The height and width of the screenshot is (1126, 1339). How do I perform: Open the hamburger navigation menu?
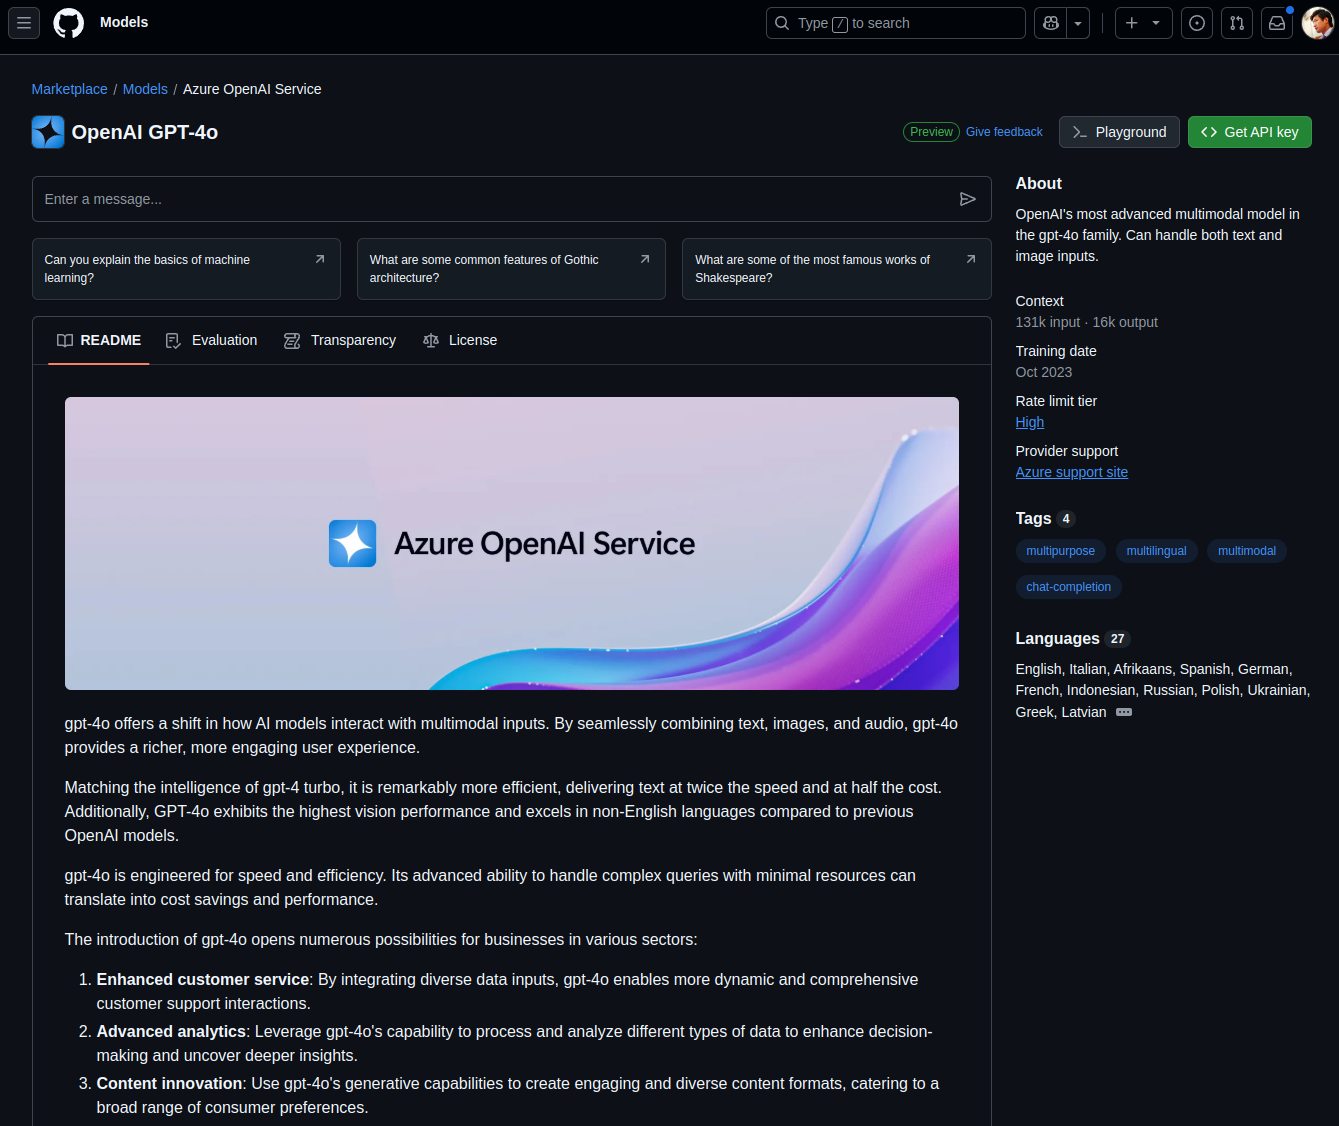(x=24, y=23)
